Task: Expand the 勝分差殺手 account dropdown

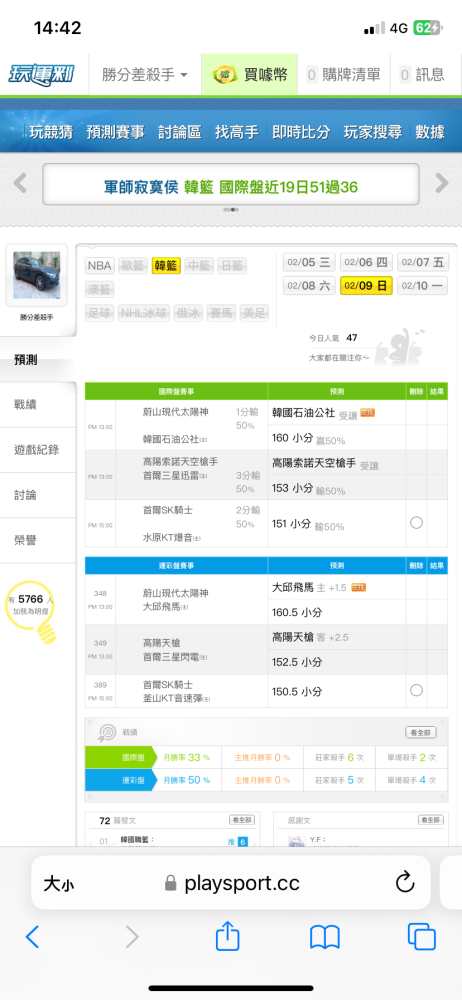Action: pos(145,75)
